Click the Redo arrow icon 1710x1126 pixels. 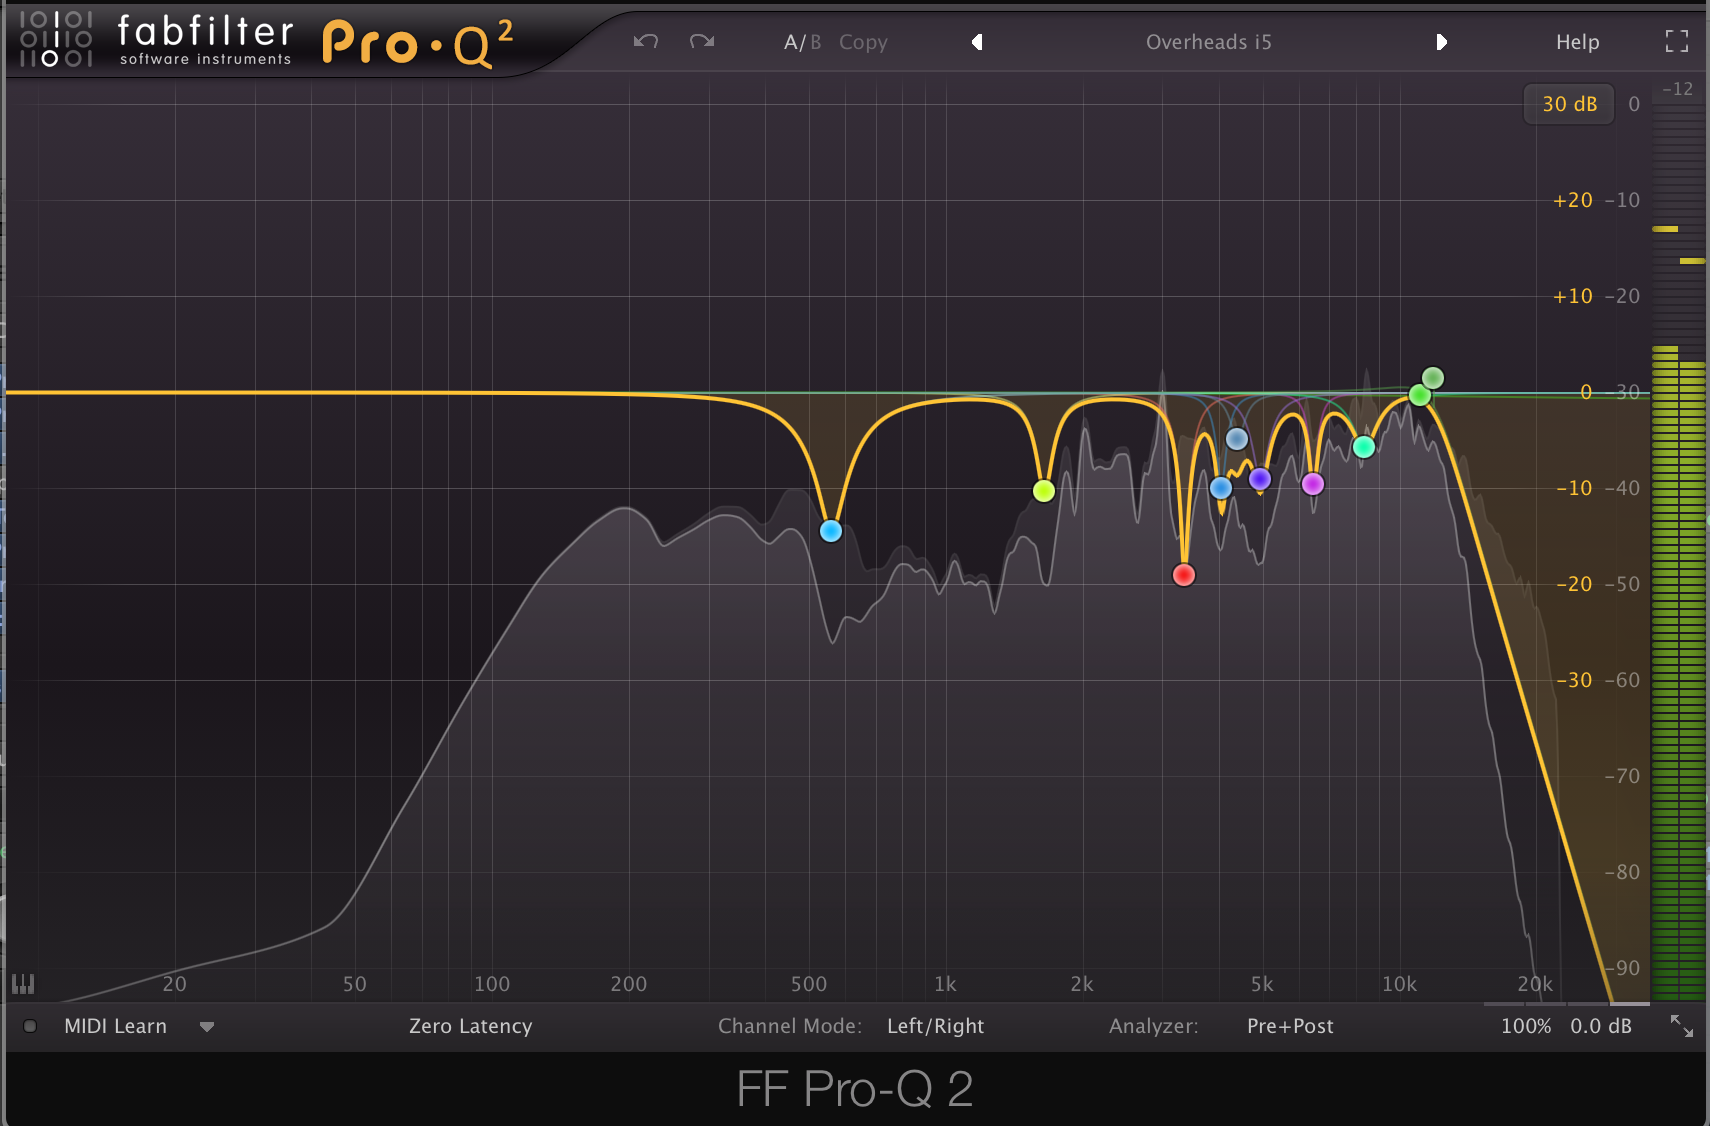[702, 41]
